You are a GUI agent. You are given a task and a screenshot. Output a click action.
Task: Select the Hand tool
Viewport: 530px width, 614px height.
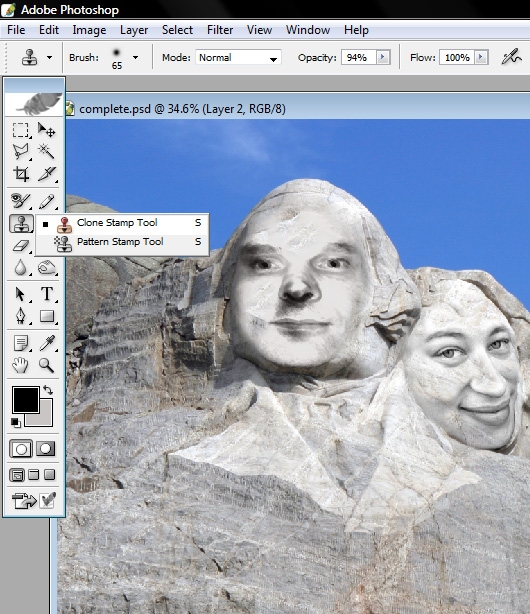coord(20,365)
